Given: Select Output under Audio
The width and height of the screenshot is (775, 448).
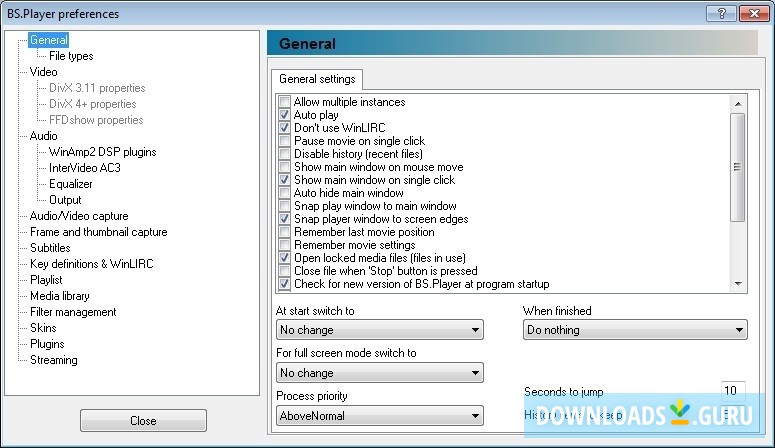Looking at the screenshot, I should click(x=65, y=200).
